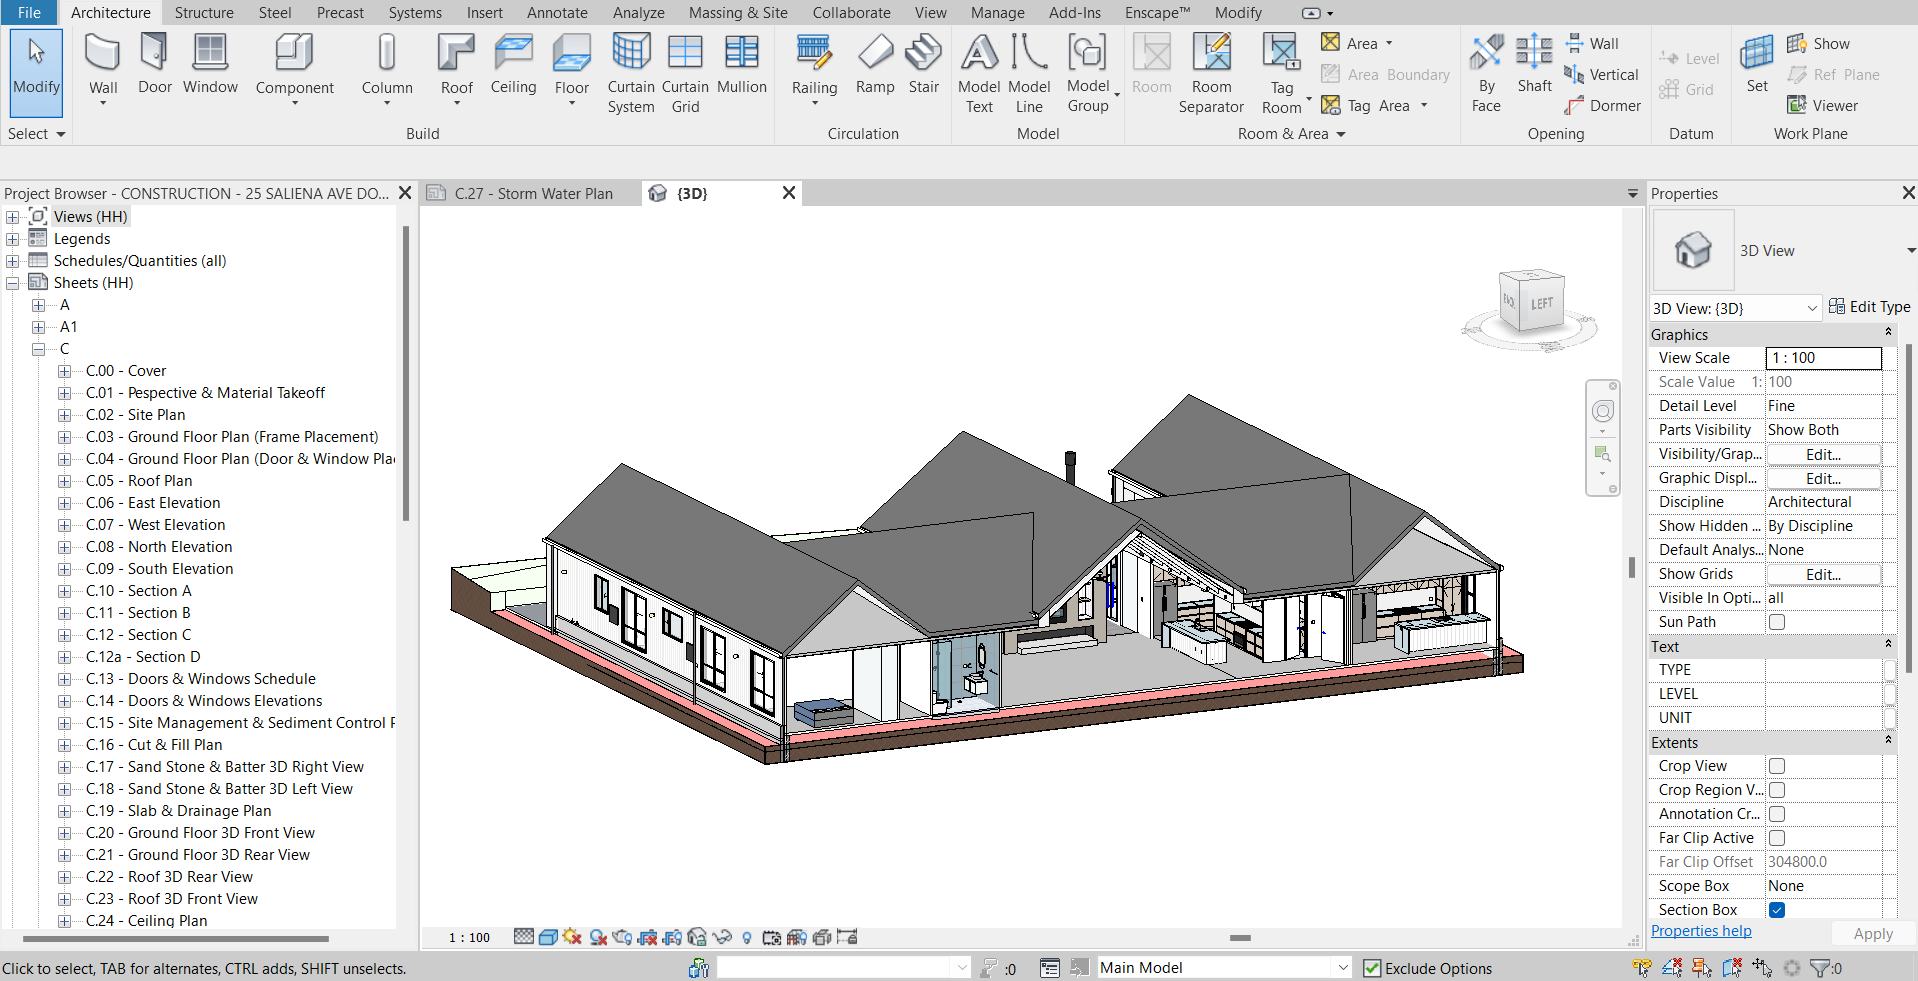
Task: Activate the Model Text tool
Action: pyautogui.click(x=979, y=72)
